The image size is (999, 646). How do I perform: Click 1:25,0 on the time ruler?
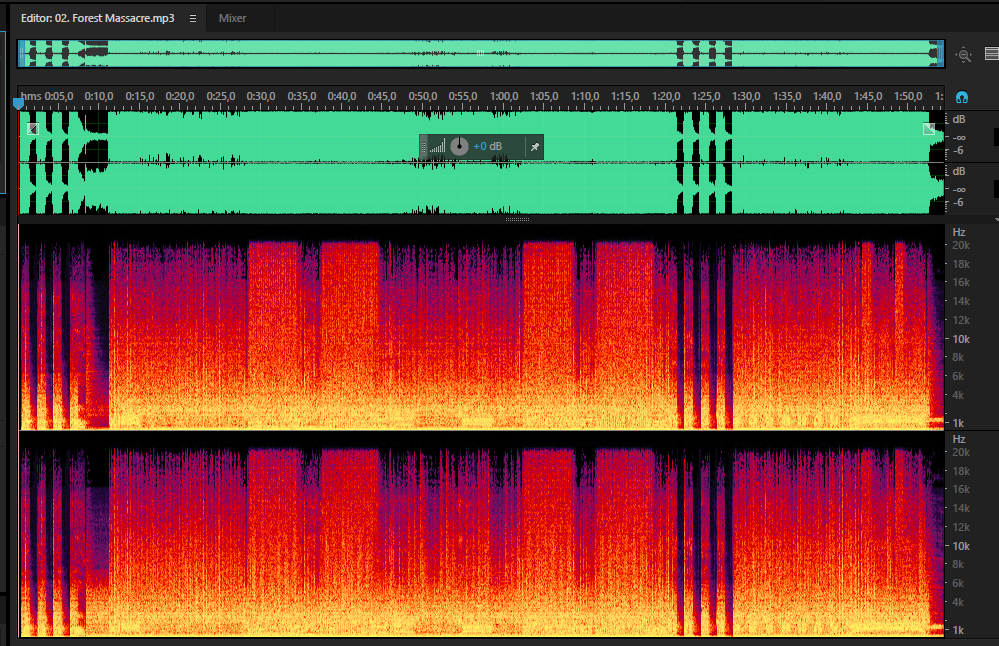706,96
